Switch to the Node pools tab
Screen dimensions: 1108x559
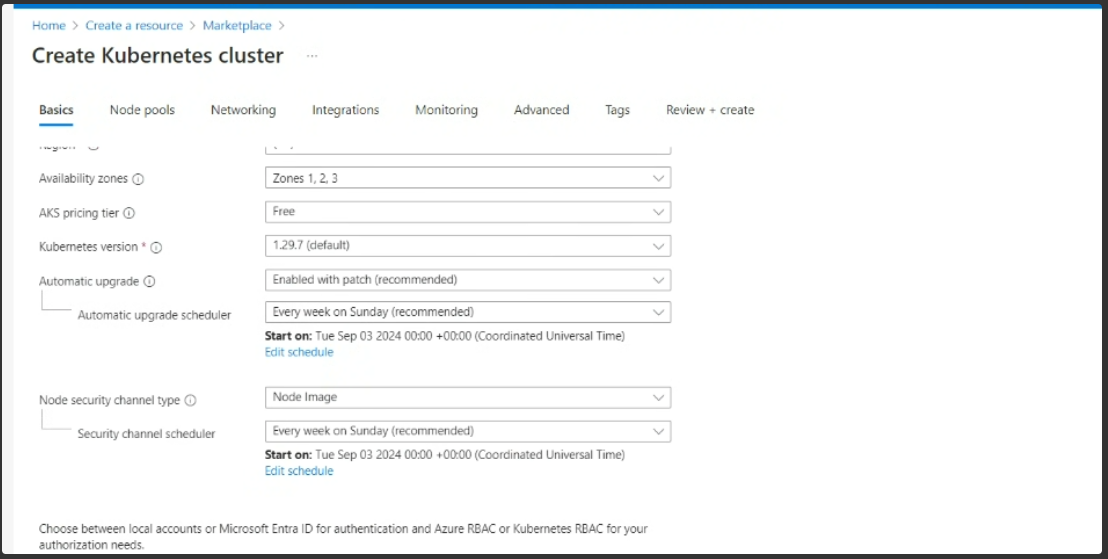[x=142, y=110]
